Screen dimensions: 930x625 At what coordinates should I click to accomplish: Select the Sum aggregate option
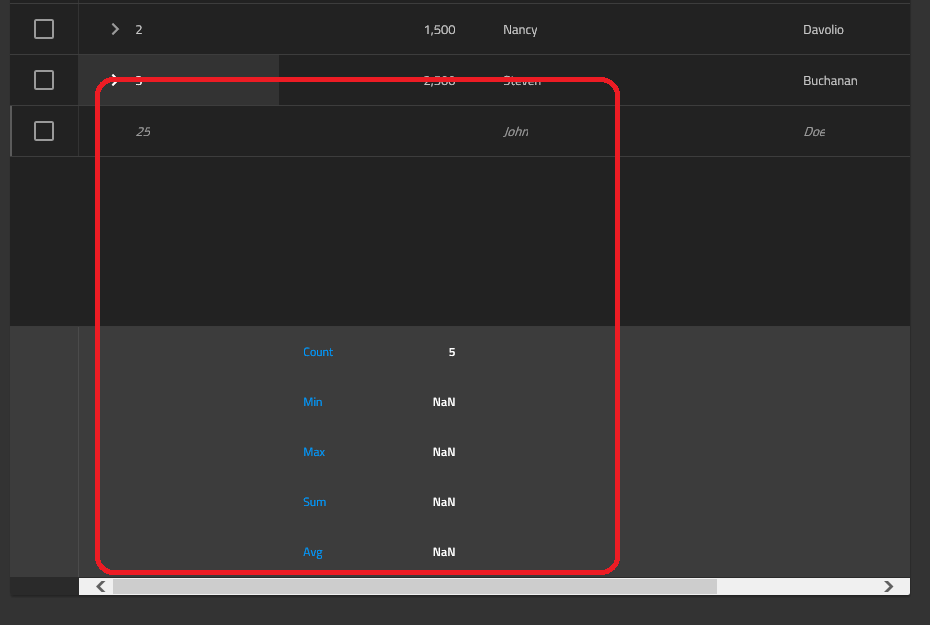coord(314,501)
